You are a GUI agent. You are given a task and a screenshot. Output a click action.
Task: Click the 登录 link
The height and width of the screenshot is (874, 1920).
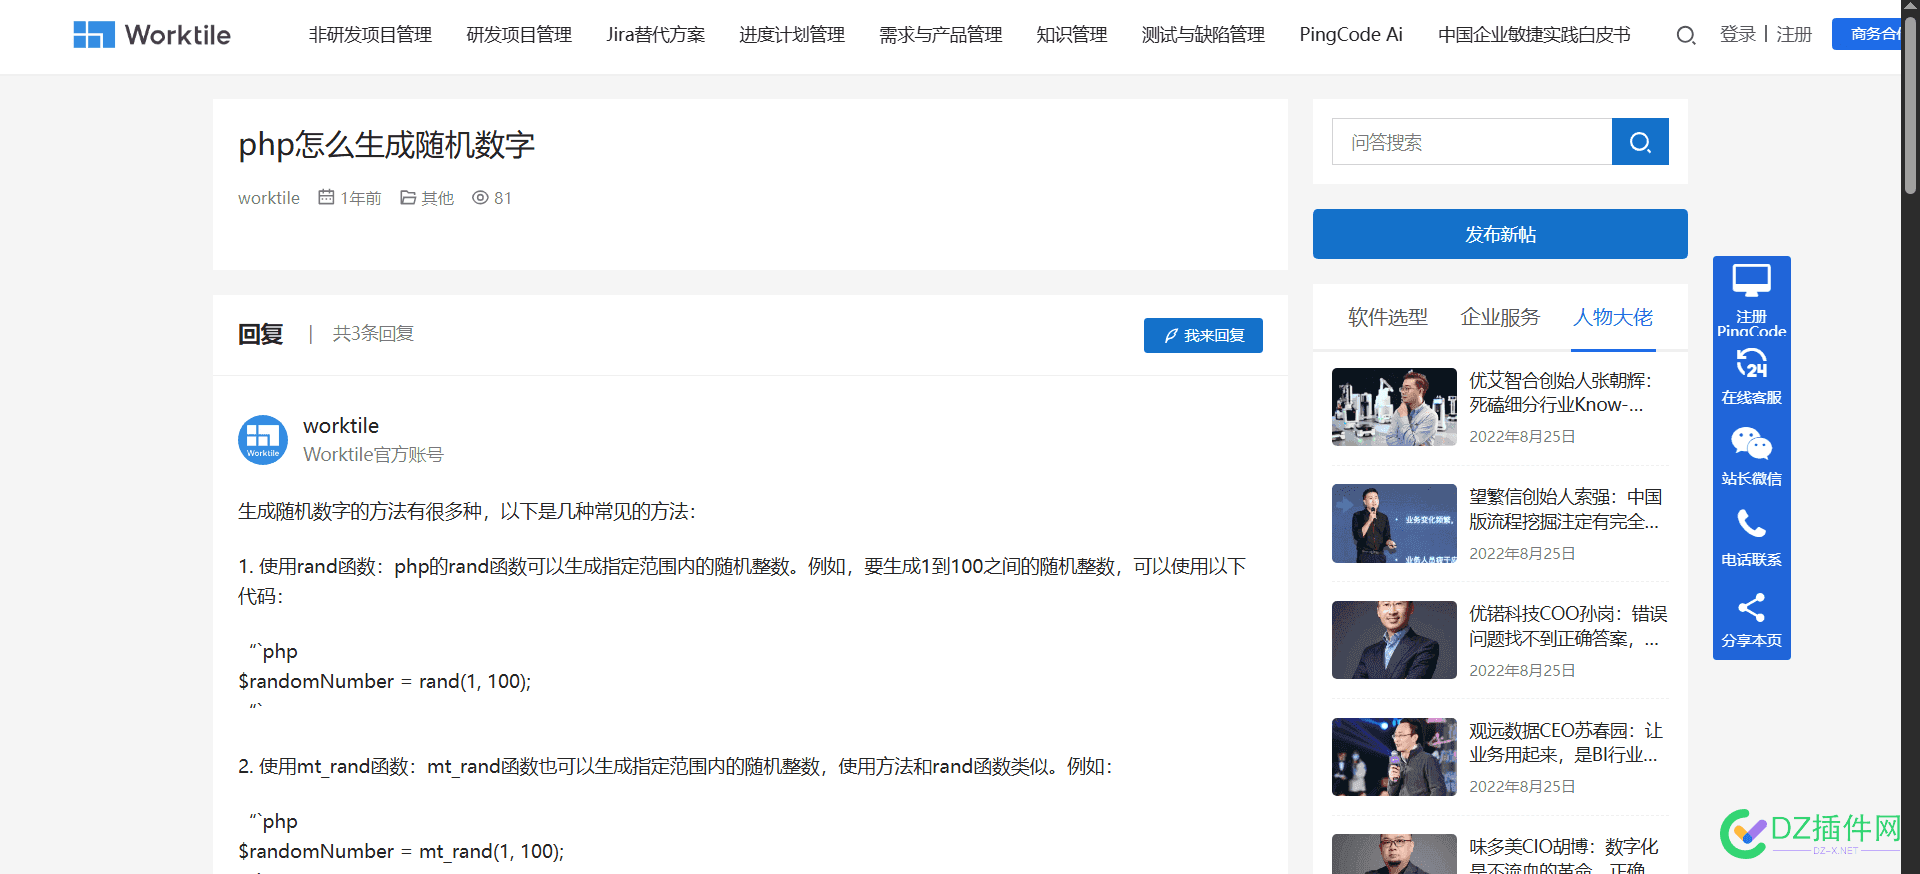pyautogui.click(x=1738, y=35)
